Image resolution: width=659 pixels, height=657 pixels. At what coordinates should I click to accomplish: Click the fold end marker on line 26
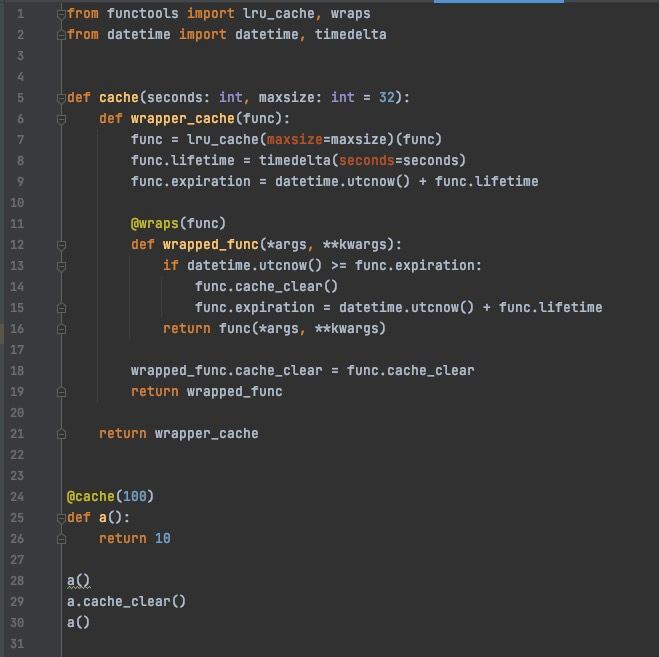(x=61, y=539)
